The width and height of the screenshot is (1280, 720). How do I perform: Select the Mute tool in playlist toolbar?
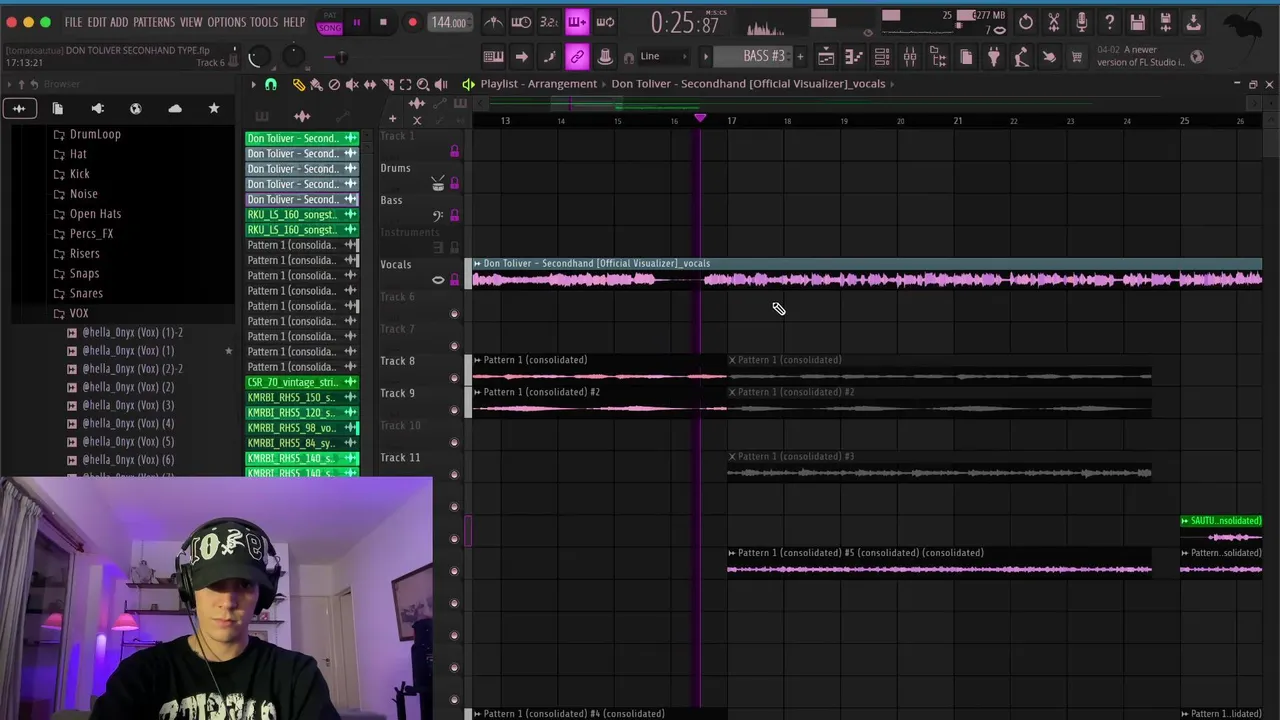click(x=352, y=85)
